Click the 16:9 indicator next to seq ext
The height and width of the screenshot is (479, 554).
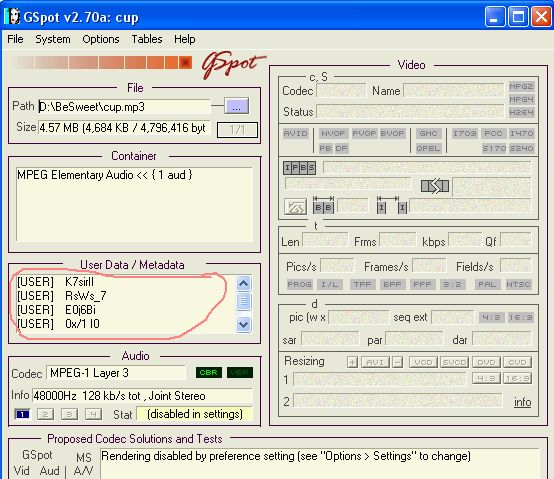520,318
